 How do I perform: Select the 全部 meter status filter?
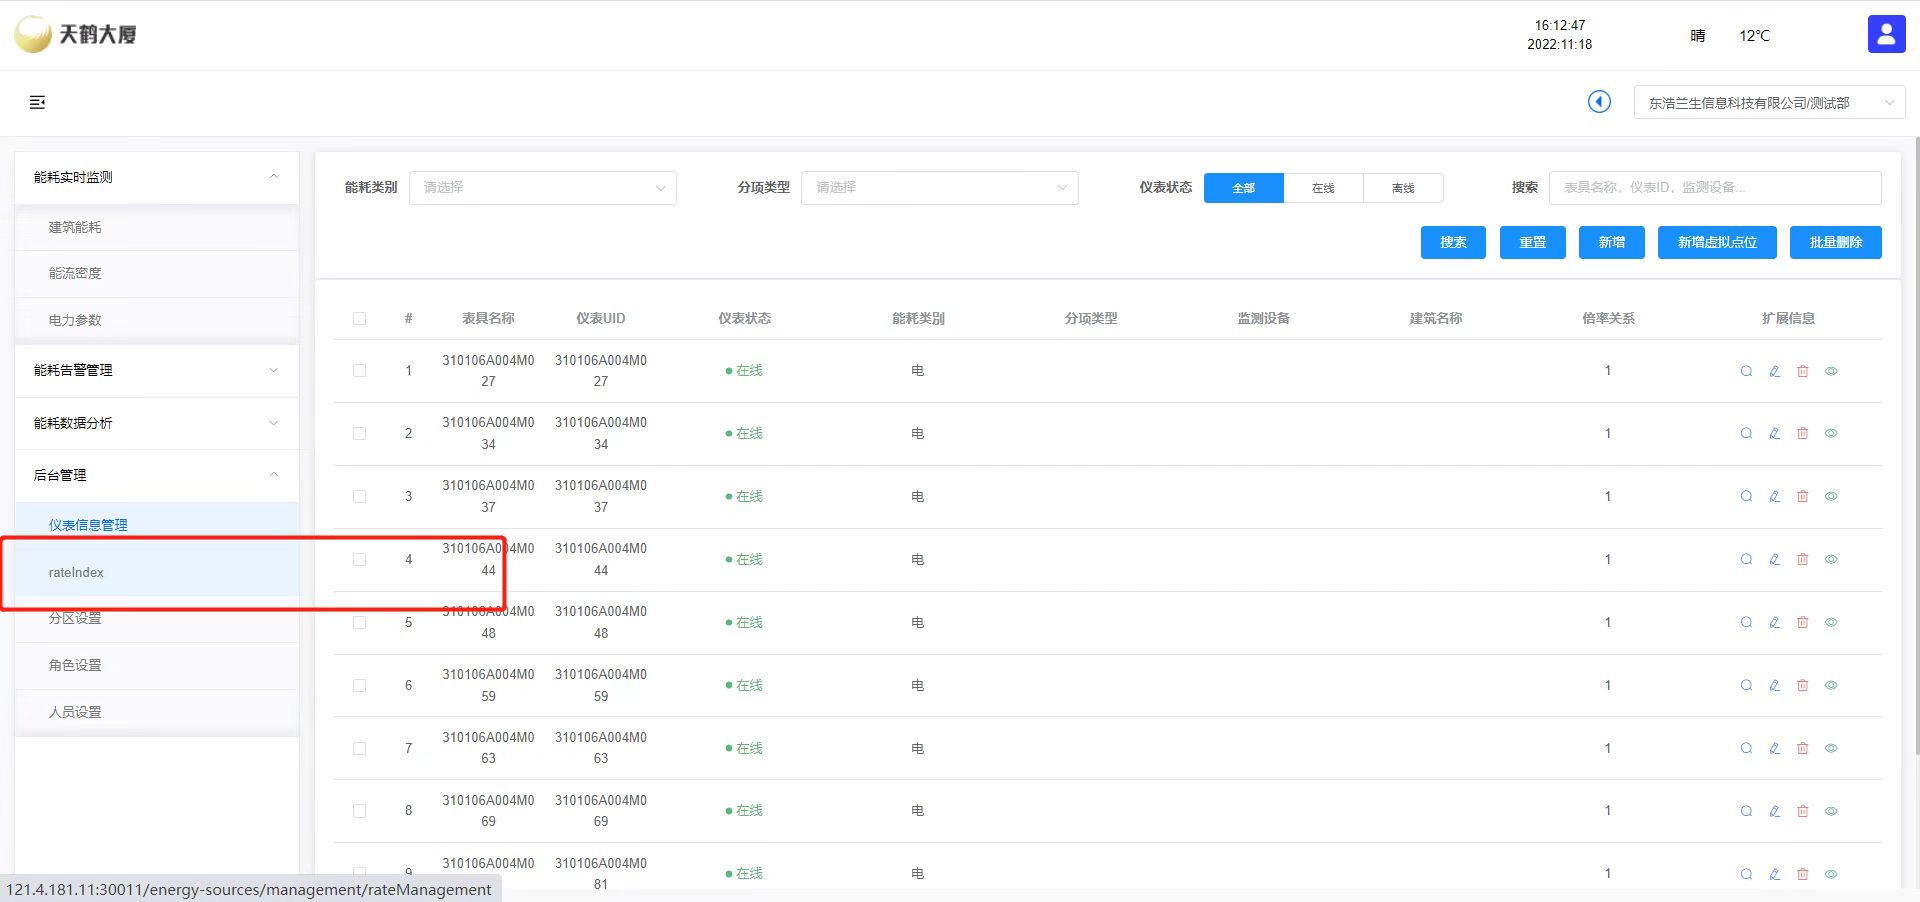[x=1243, y=188]
